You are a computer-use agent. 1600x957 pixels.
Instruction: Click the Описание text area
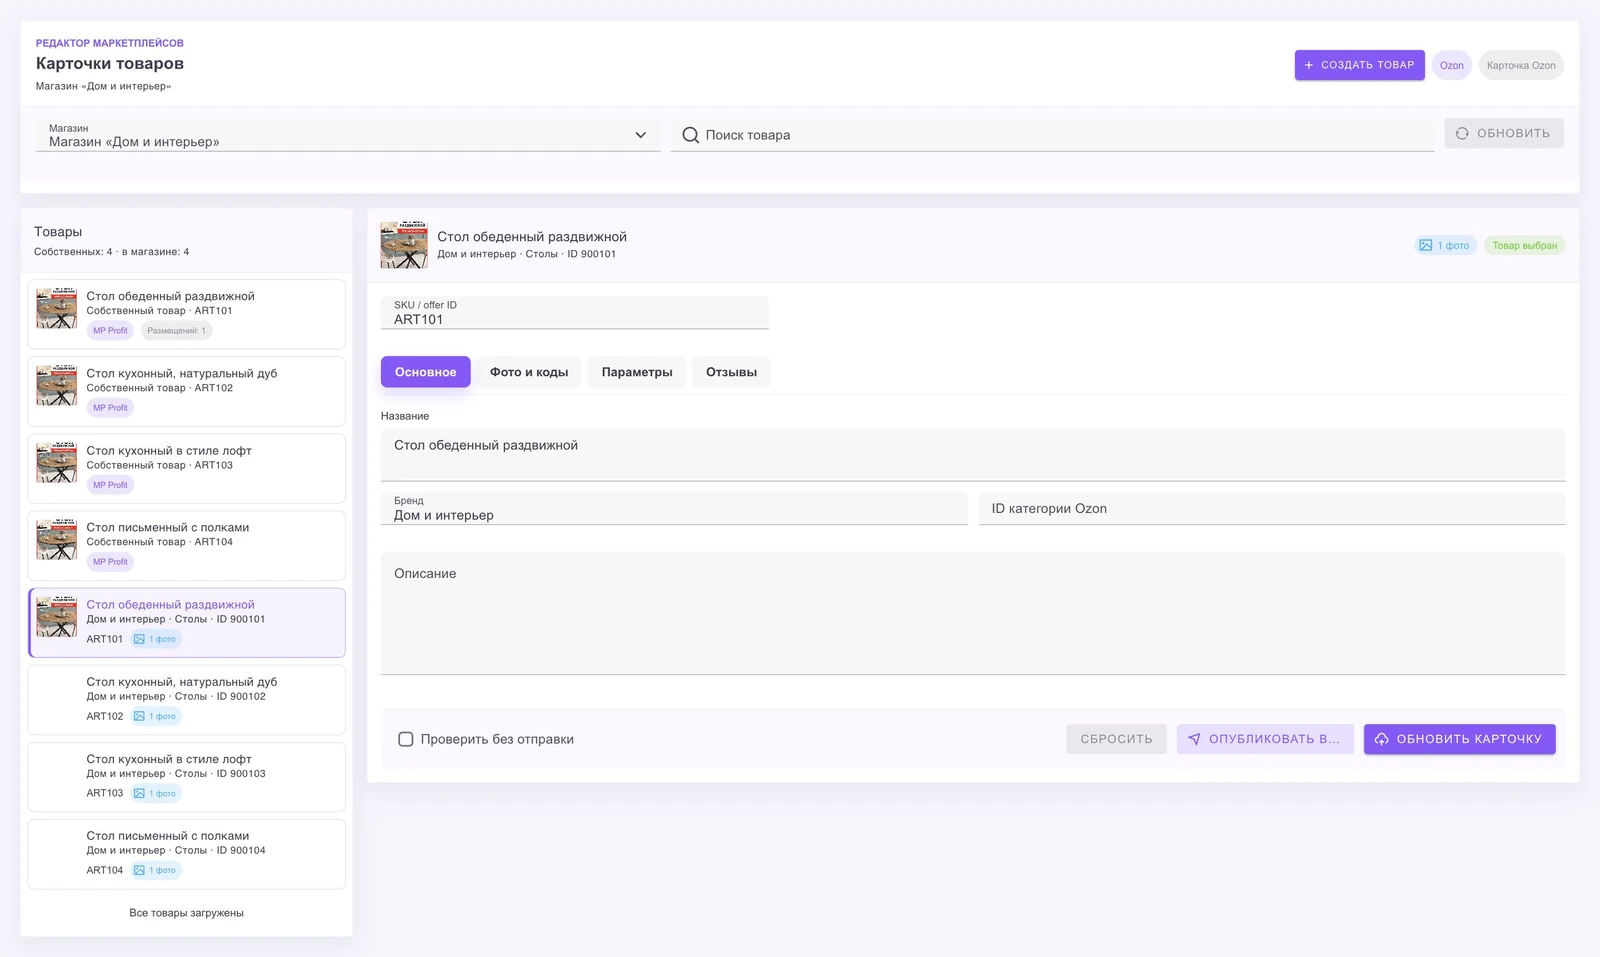973,613
